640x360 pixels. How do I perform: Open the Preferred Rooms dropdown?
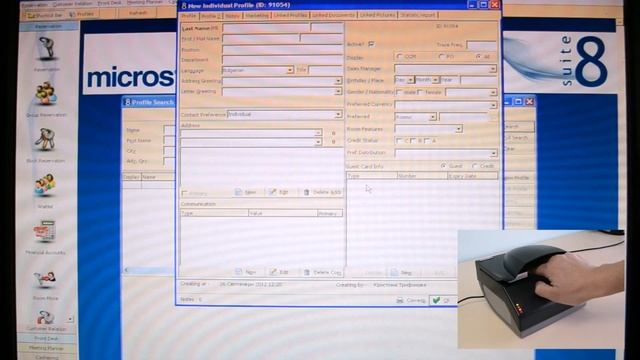pos(432,117)
